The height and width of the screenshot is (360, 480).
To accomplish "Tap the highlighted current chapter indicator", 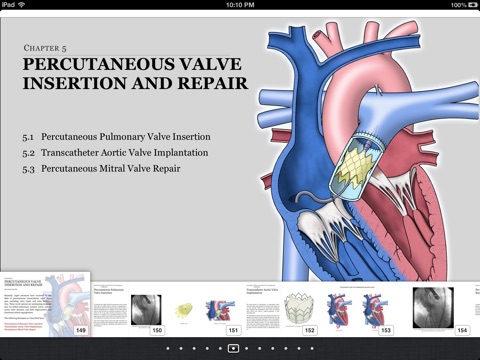I will [x=233, y=349].
